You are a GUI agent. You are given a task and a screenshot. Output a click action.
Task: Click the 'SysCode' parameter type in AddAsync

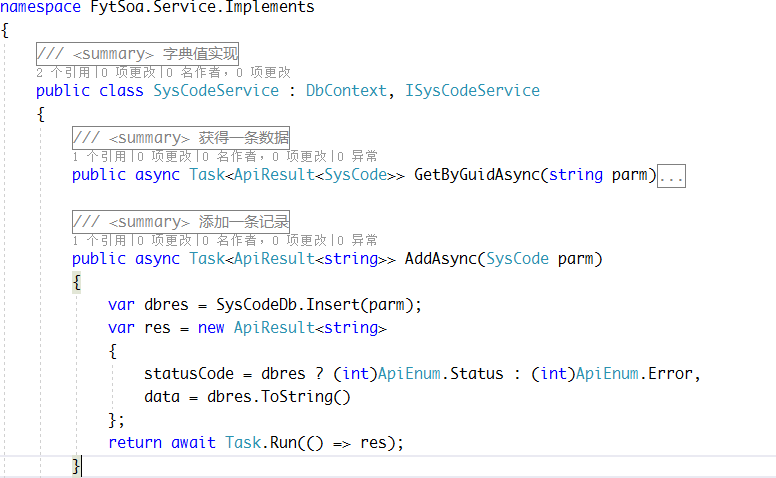click(x=517, y=259)
